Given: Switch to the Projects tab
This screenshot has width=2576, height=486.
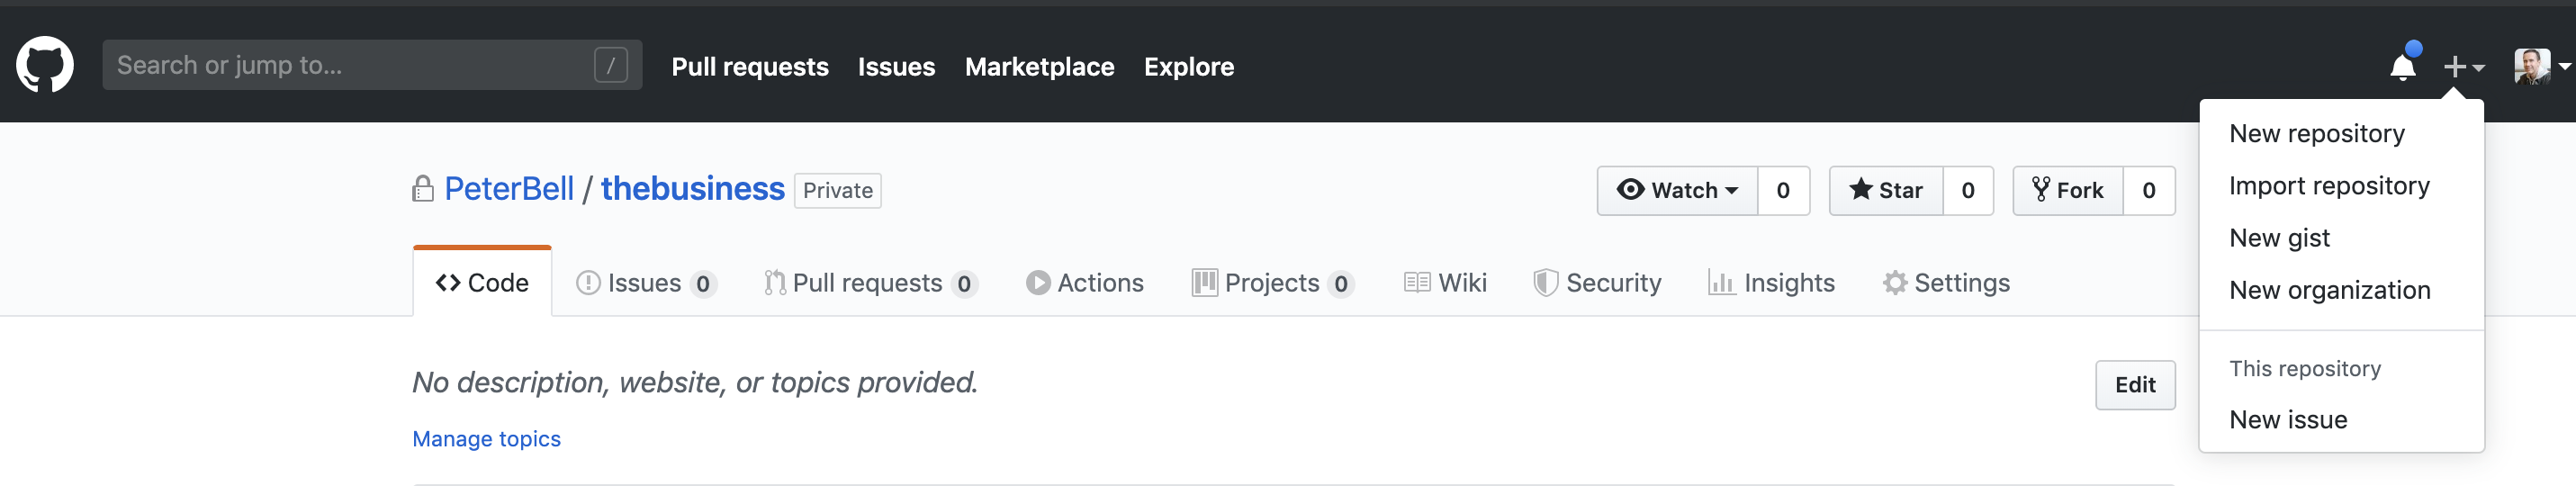Looking at the screenshot, I should [1273, 283].
